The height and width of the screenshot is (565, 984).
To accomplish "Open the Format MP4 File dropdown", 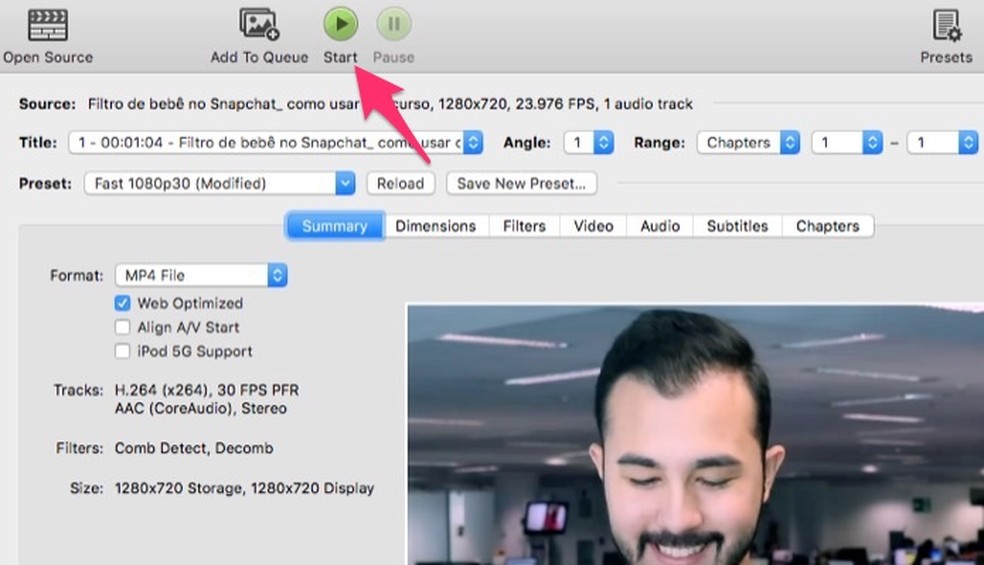I will point(201,275).
